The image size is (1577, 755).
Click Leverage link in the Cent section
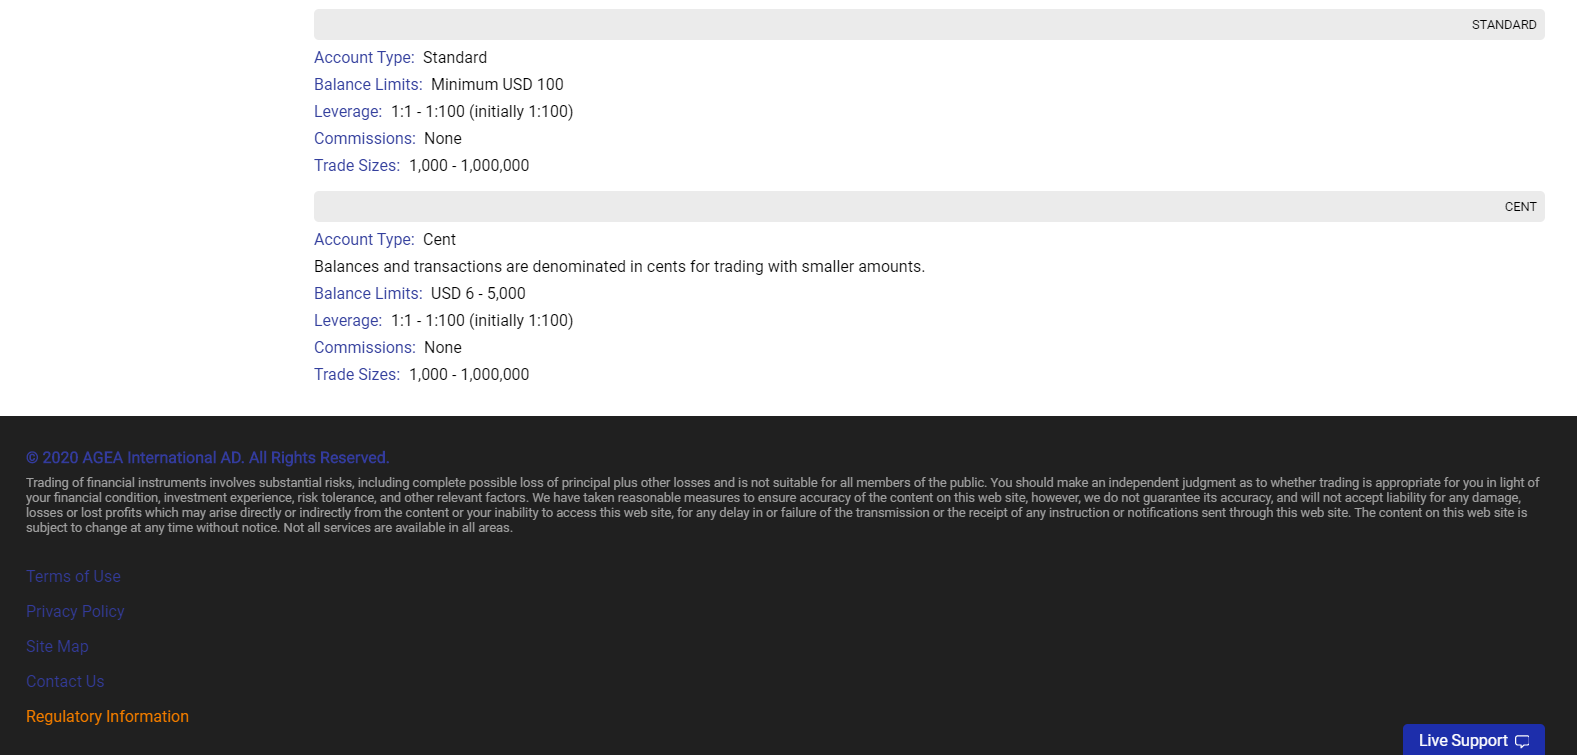(x=348, y=321)
